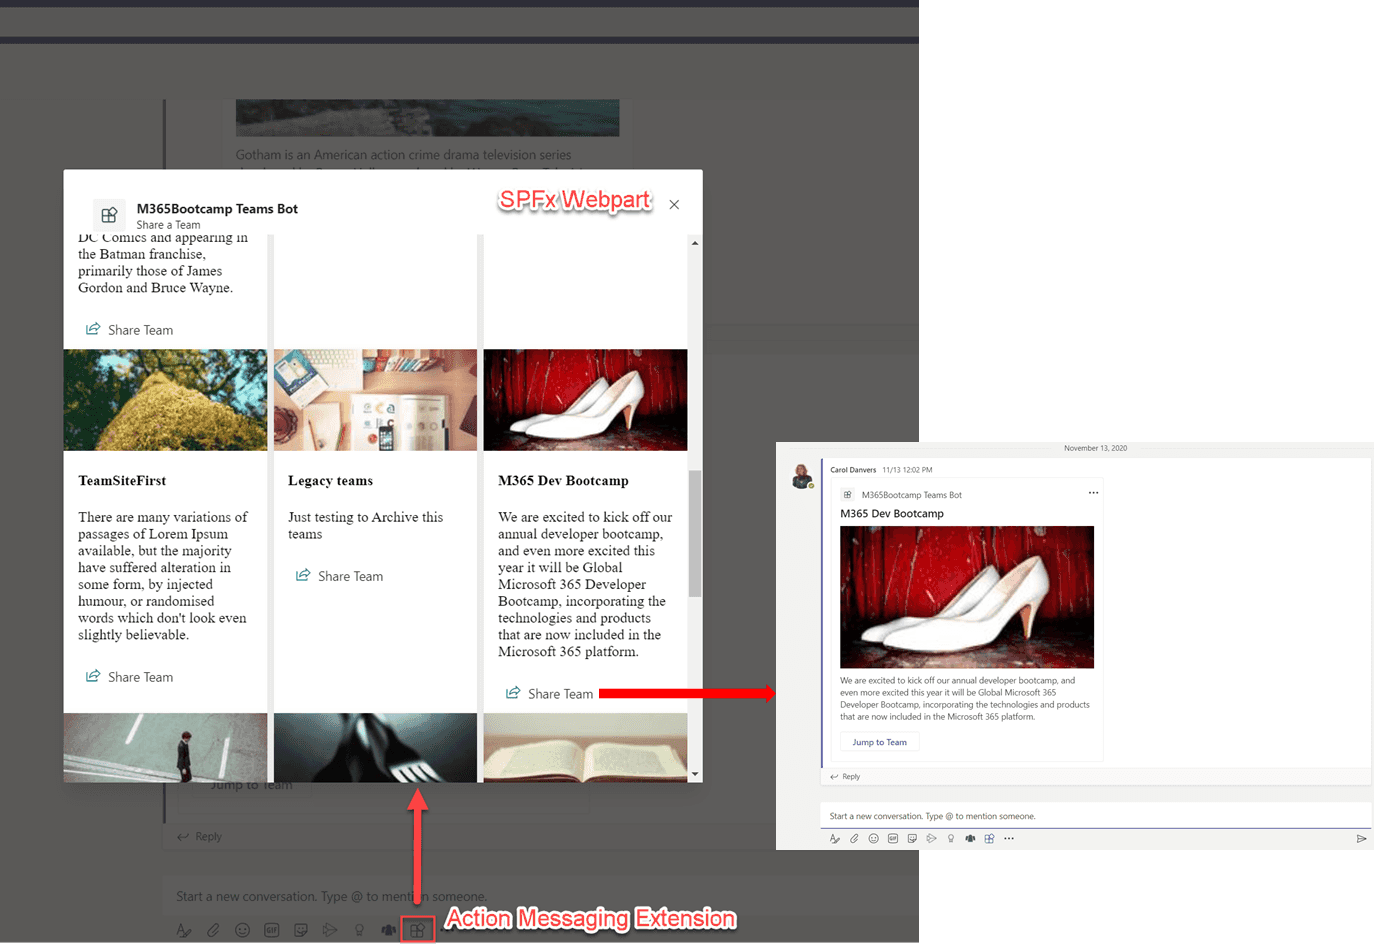Open Emoji picker in the right panel toolbar
Image resolution: width=1374 pixels, height=944 pixels.
click(x=873, y=839)
